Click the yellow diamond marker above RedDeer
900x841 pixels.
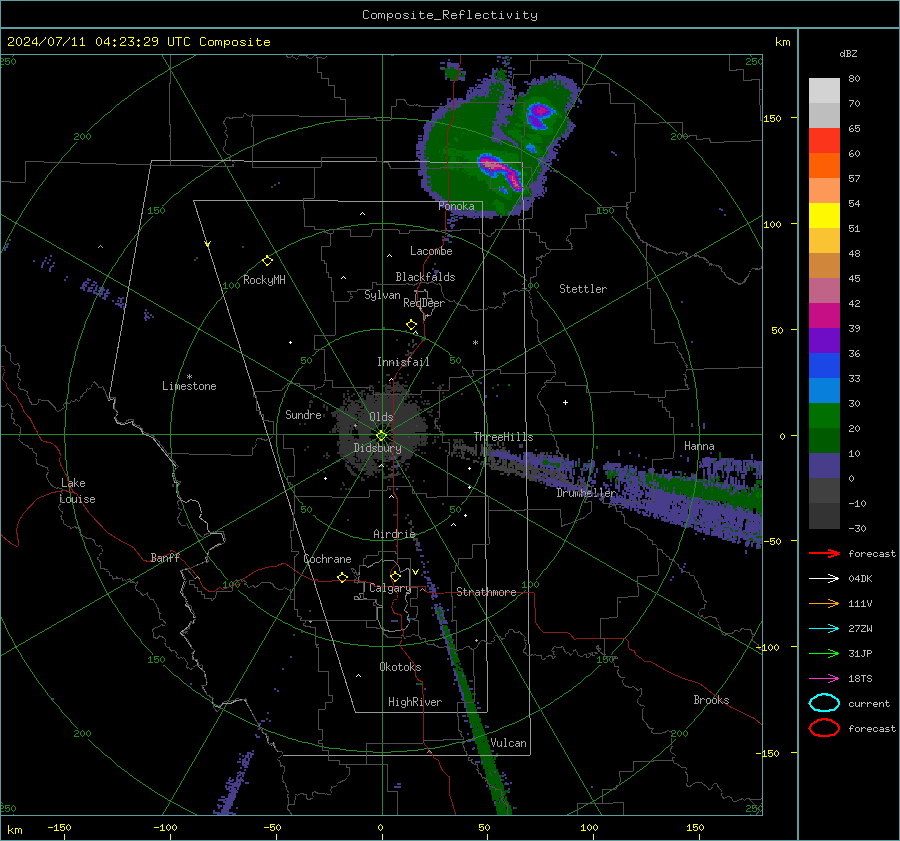[411, 325]
